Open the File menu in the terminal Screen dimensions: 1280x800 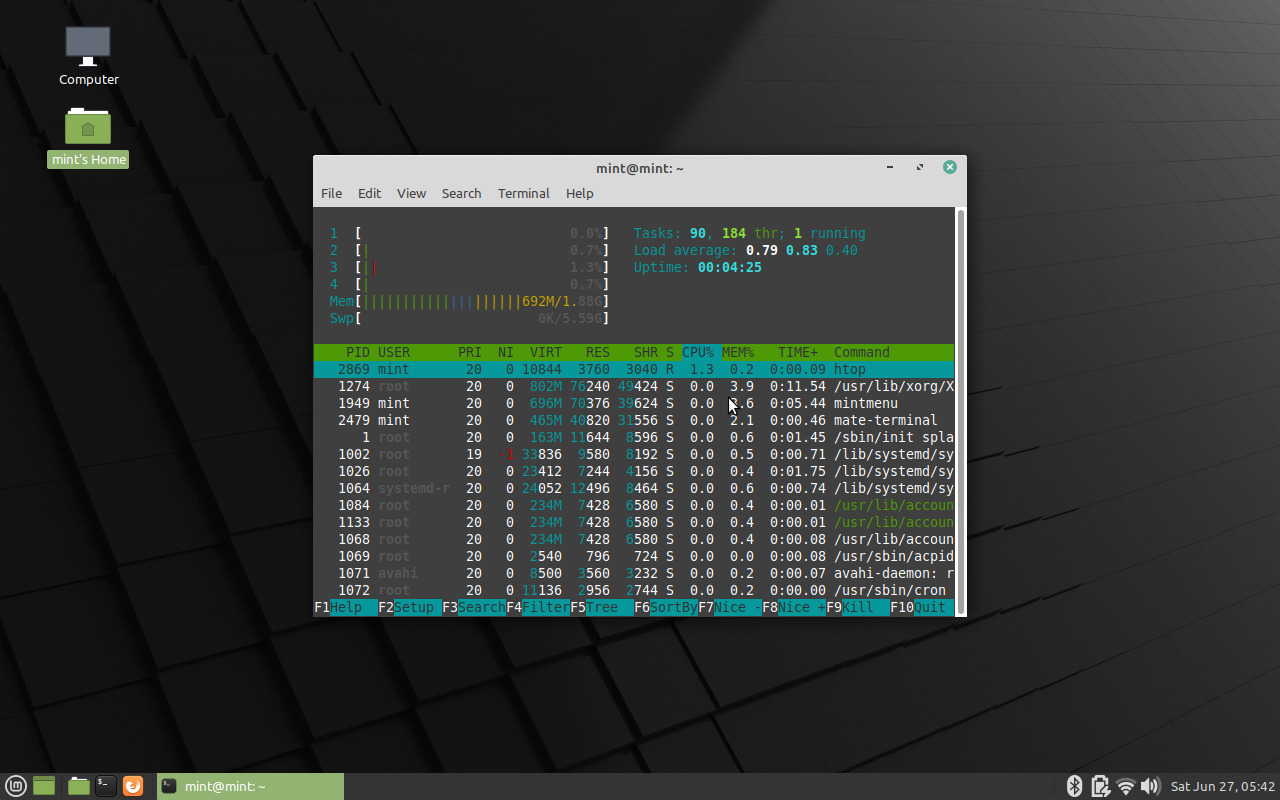pyautogui.click(x=331, y=194)
